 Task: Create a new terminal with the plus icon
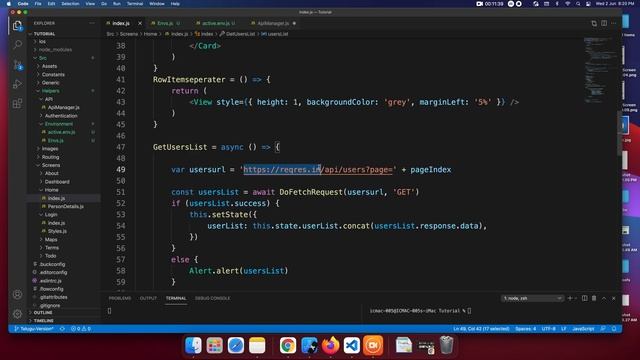570,298
